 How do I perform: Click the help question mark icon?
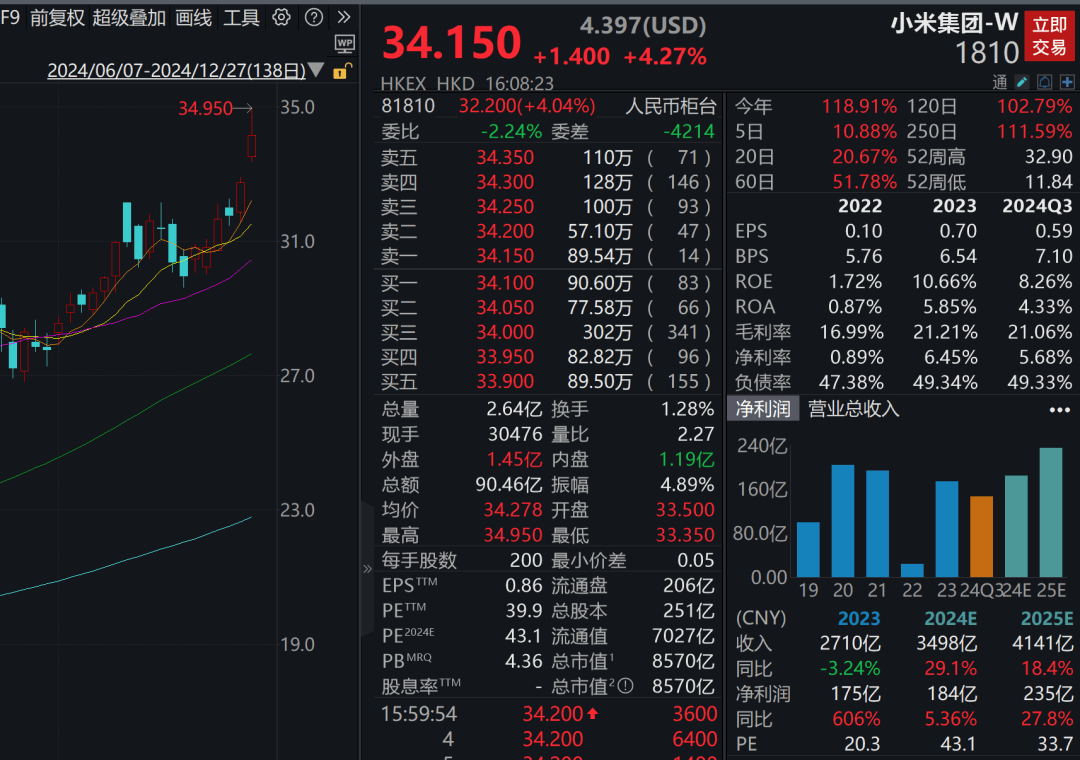click(x=313, y=17)
